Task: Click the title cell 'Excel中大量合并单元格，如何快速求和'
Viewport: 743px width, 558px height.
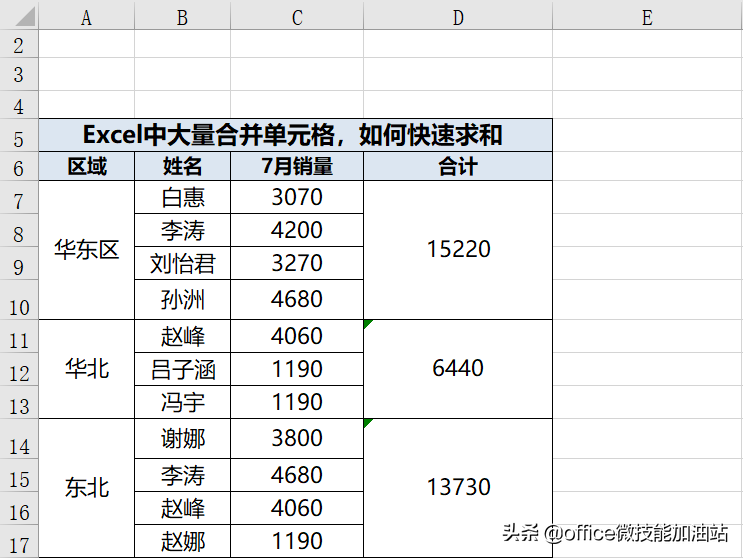Action: click(x=296, y=135)
